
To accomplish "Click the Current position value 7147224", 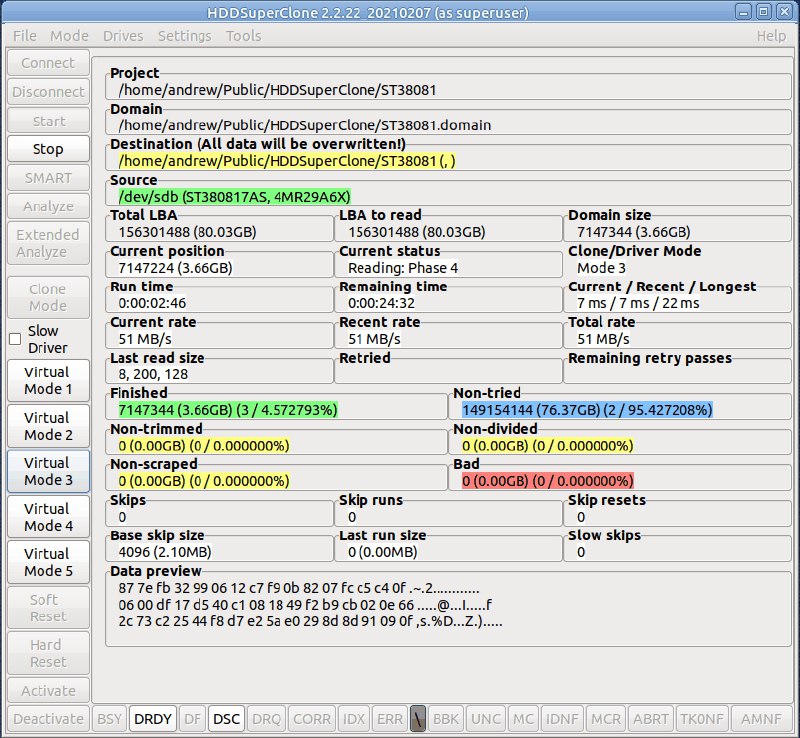I will [x=176, y=268].
